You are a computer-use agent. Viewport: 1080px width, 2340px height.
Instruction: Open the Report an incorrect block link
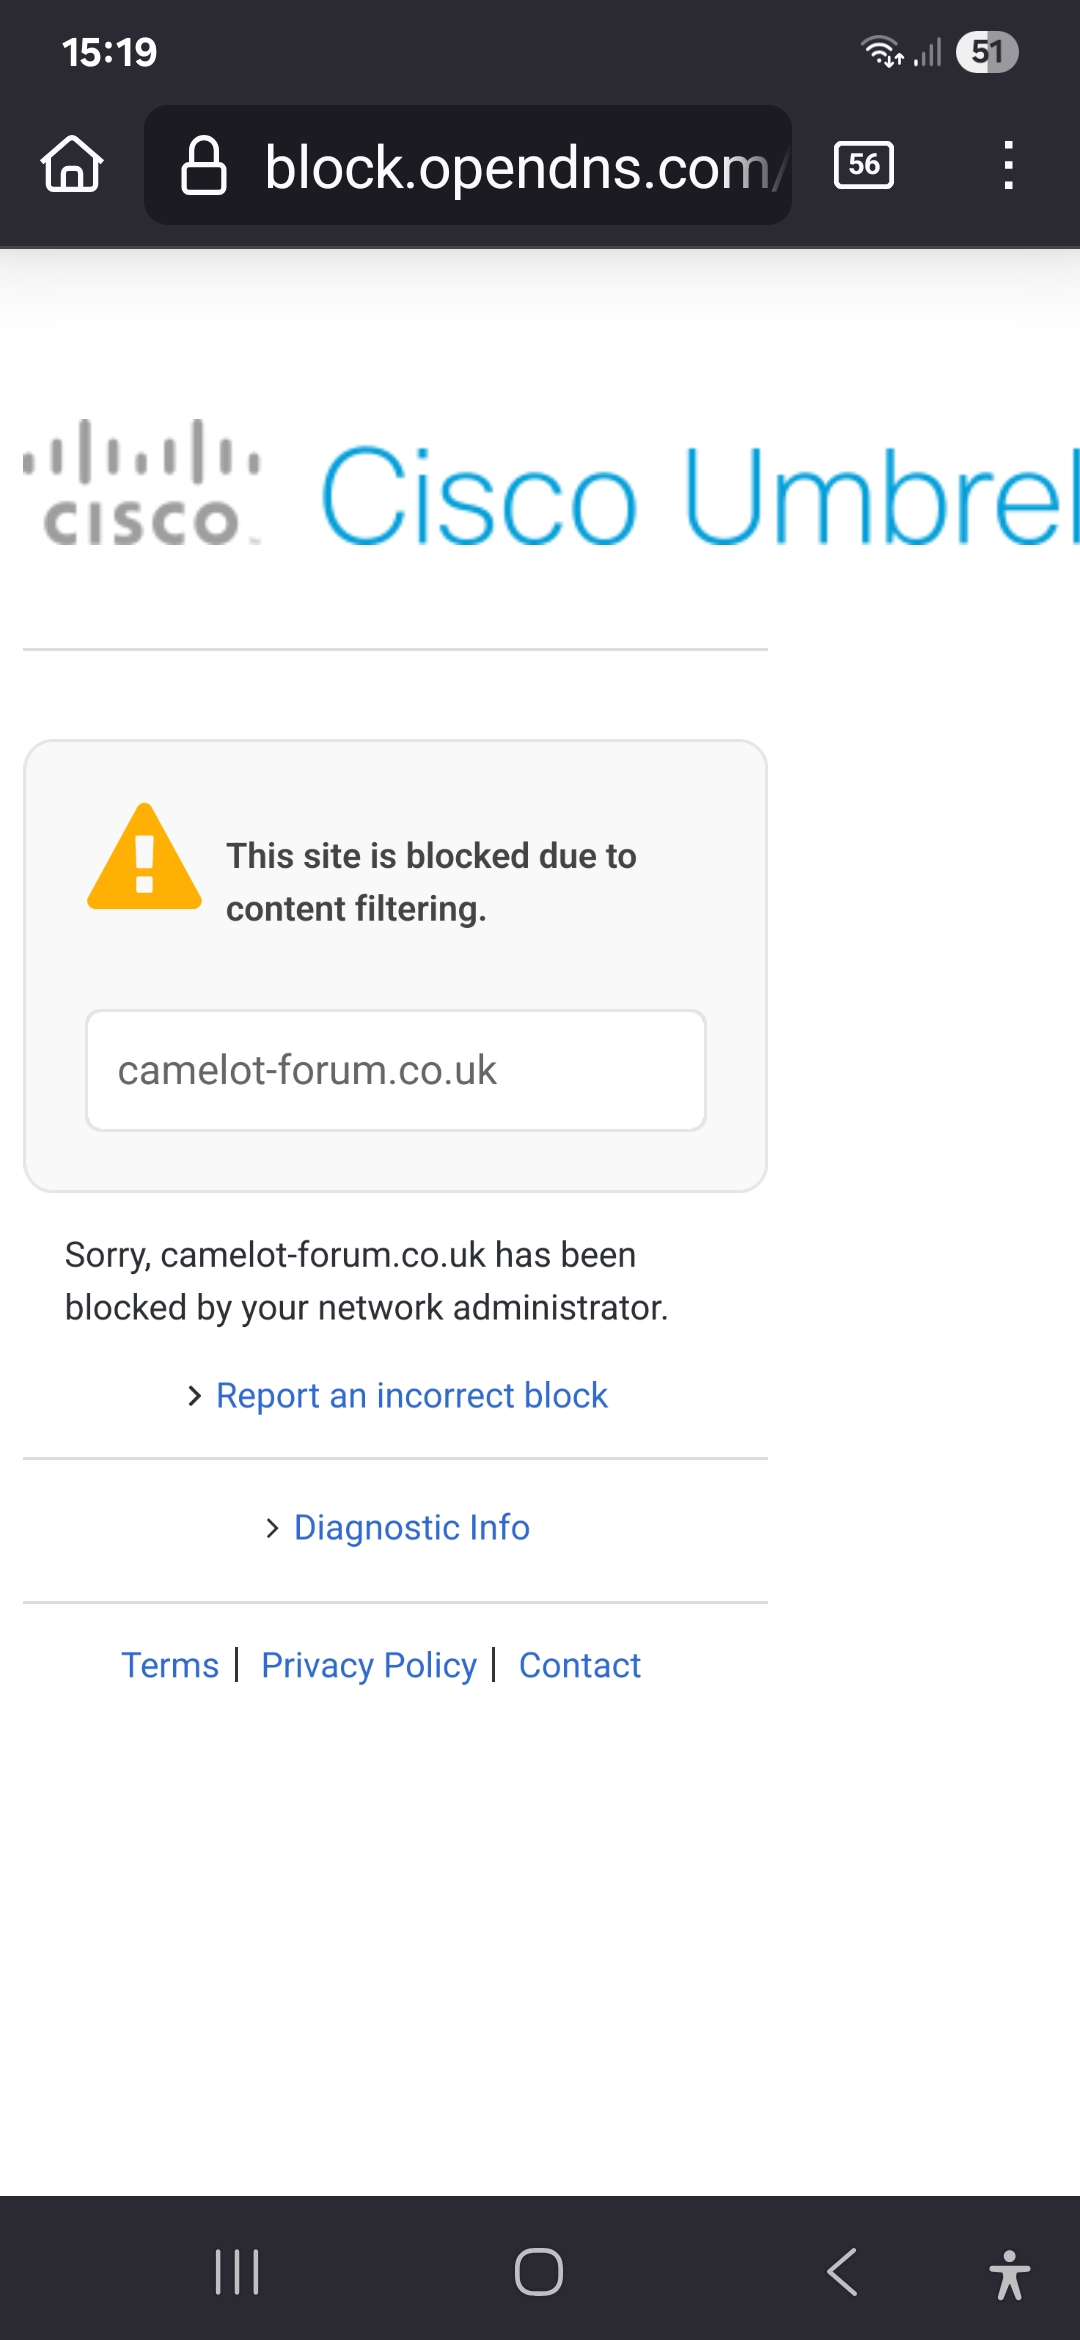pyautogui.click(x=412, y=1395)
